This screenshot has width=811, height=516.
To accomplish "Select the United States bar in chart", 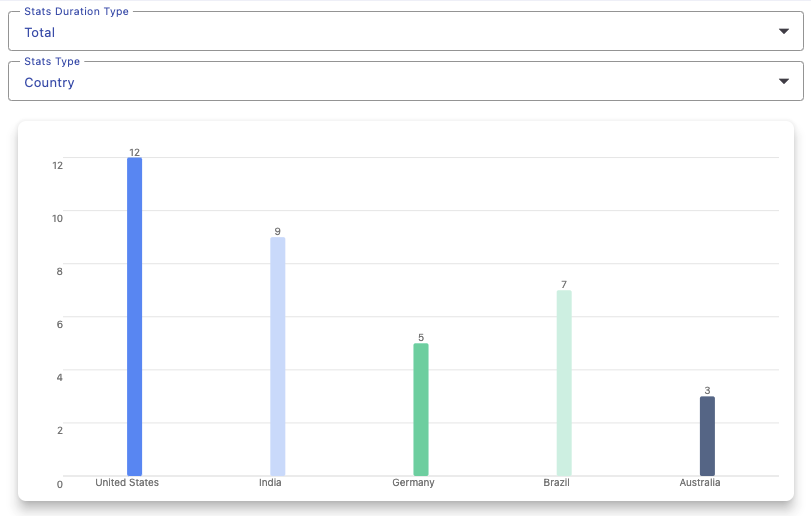I will pos(134,316).
